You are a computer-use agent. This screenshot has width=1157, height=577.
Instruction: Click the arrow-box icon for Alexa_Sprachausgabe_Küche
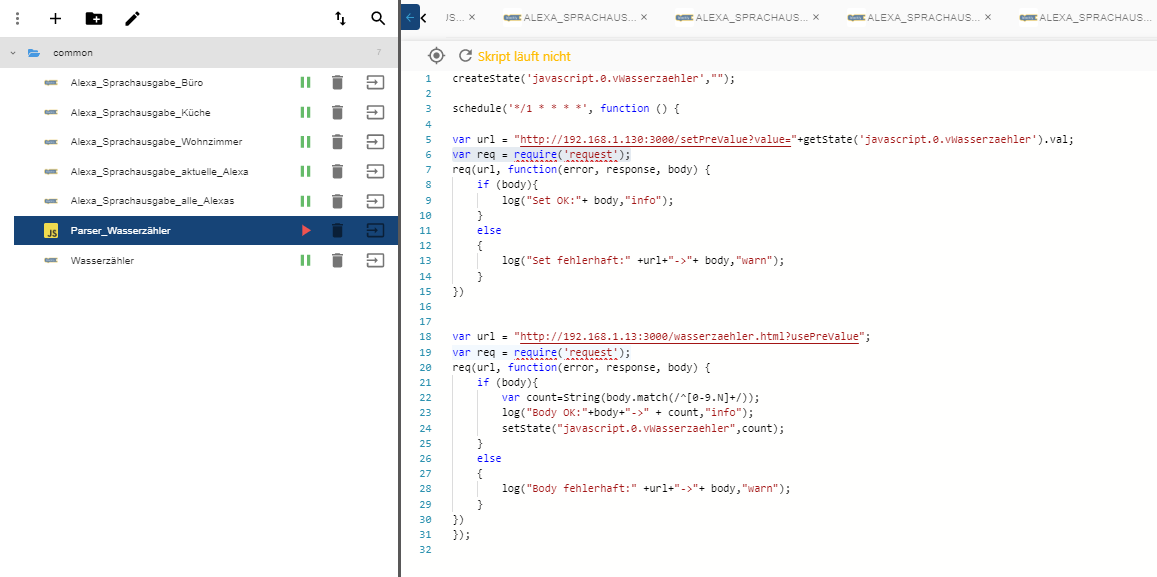click(376, 112)
